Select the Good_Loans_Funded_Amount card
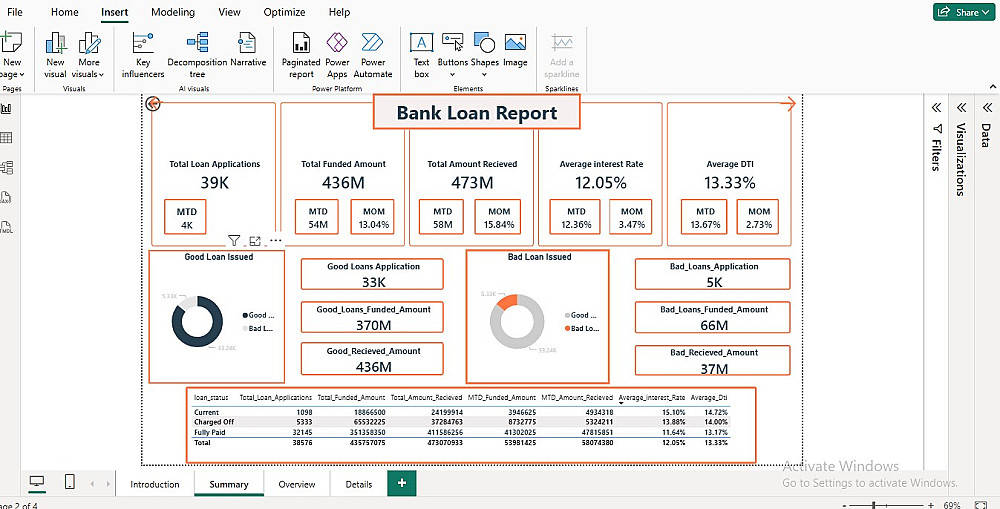 (x=372, y=317)
